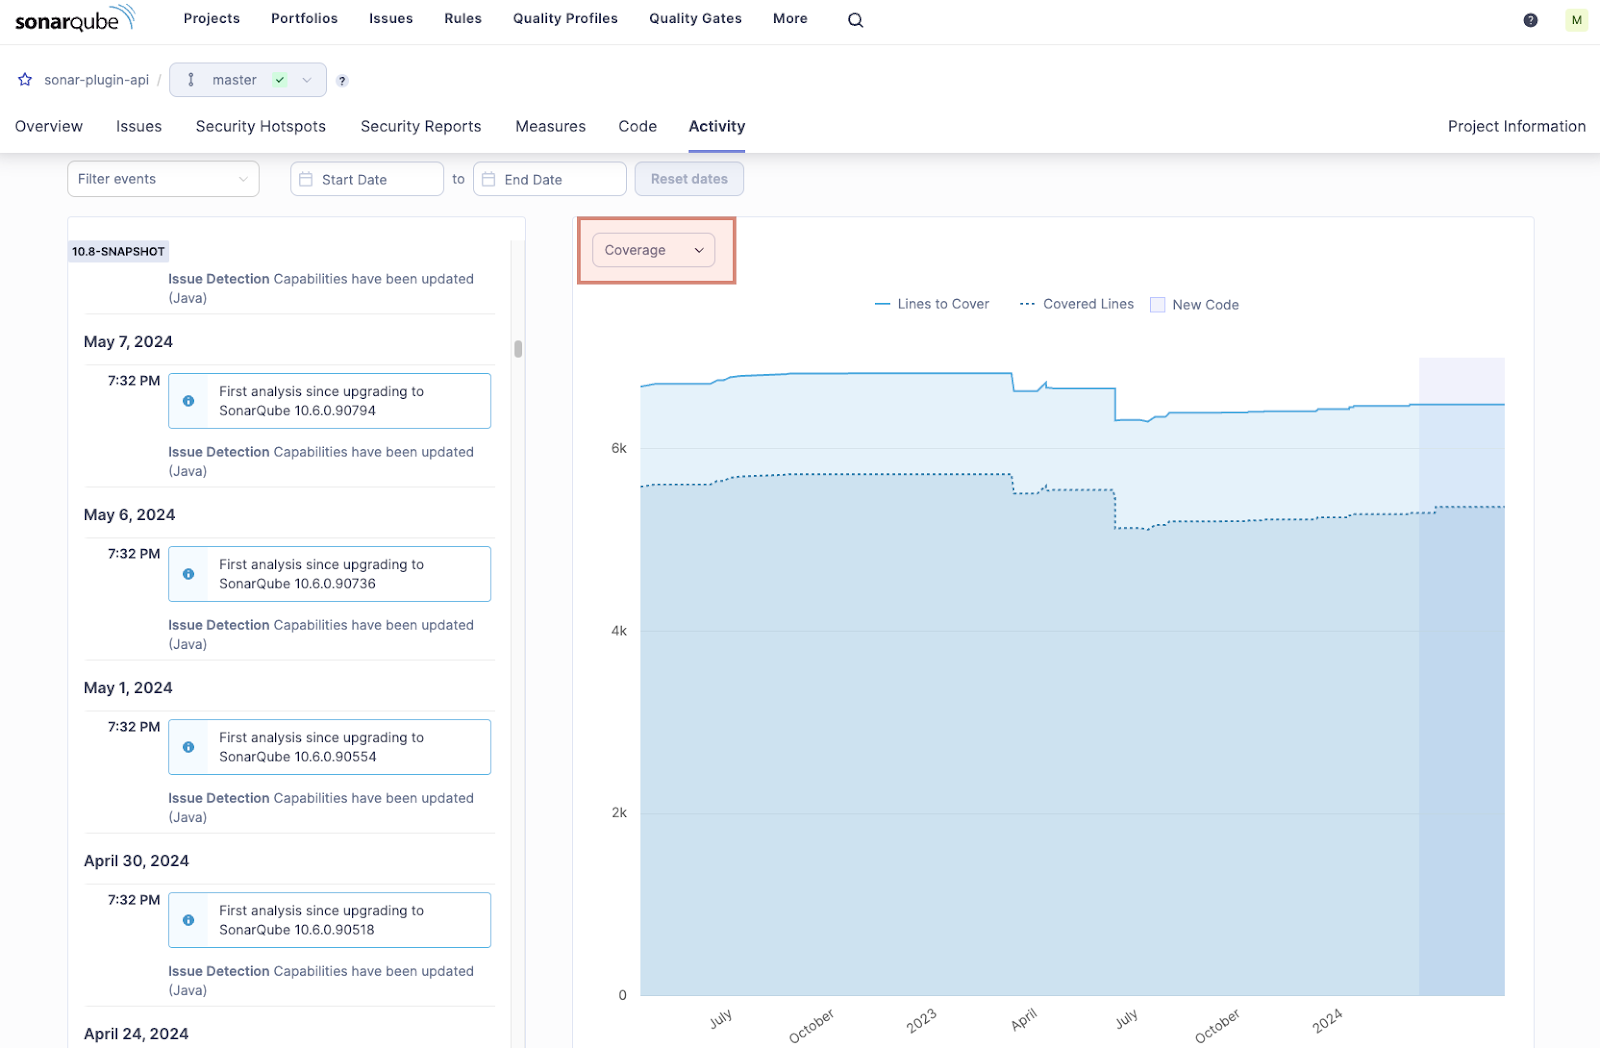This screenshot has width=1600, height=1048.
Task: Open Project Information
Action: pyautogui.click(x=1516, y=126)
